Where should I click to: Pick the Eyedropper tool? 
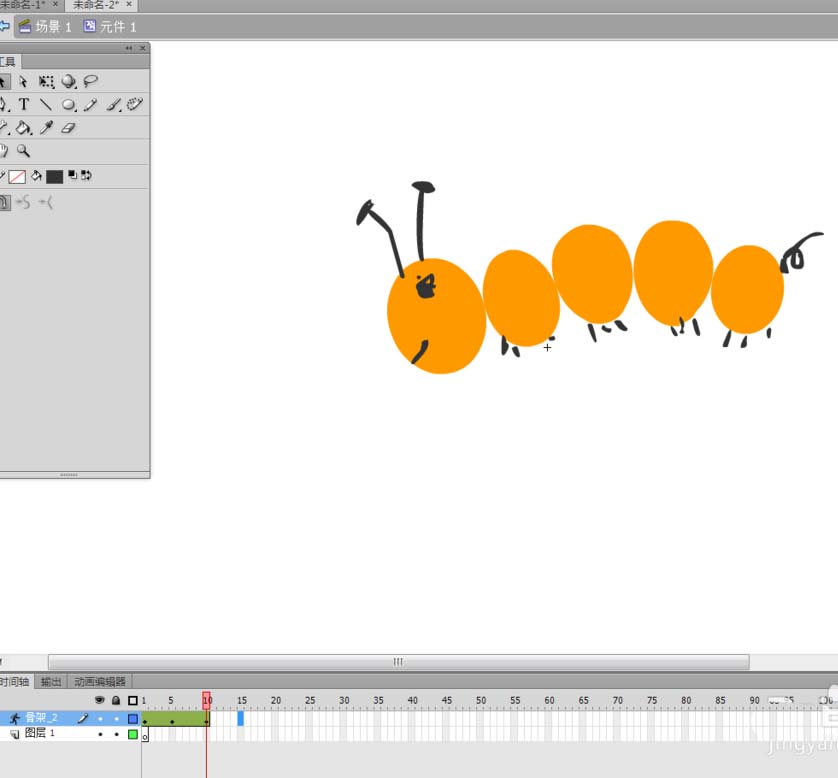(46, 128)
